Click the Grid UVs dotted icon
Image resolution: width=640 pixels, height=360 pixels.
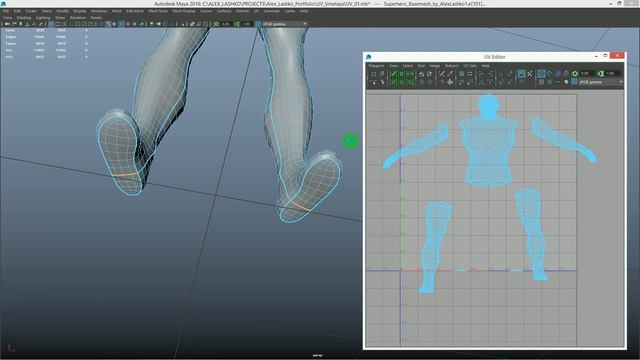[x=470, y=73]
